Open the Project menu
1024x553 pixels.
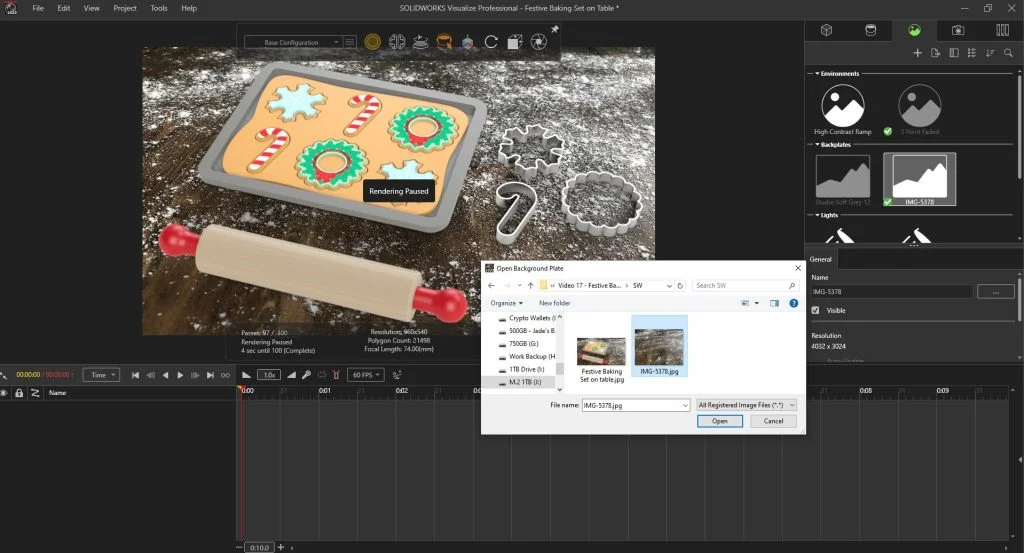click(x=125, y=8)
